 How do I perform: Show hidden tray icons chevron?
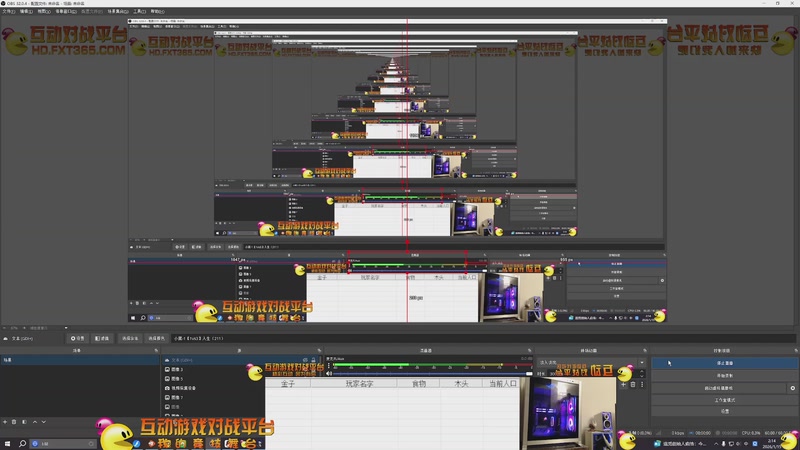(x=715, y=443)
